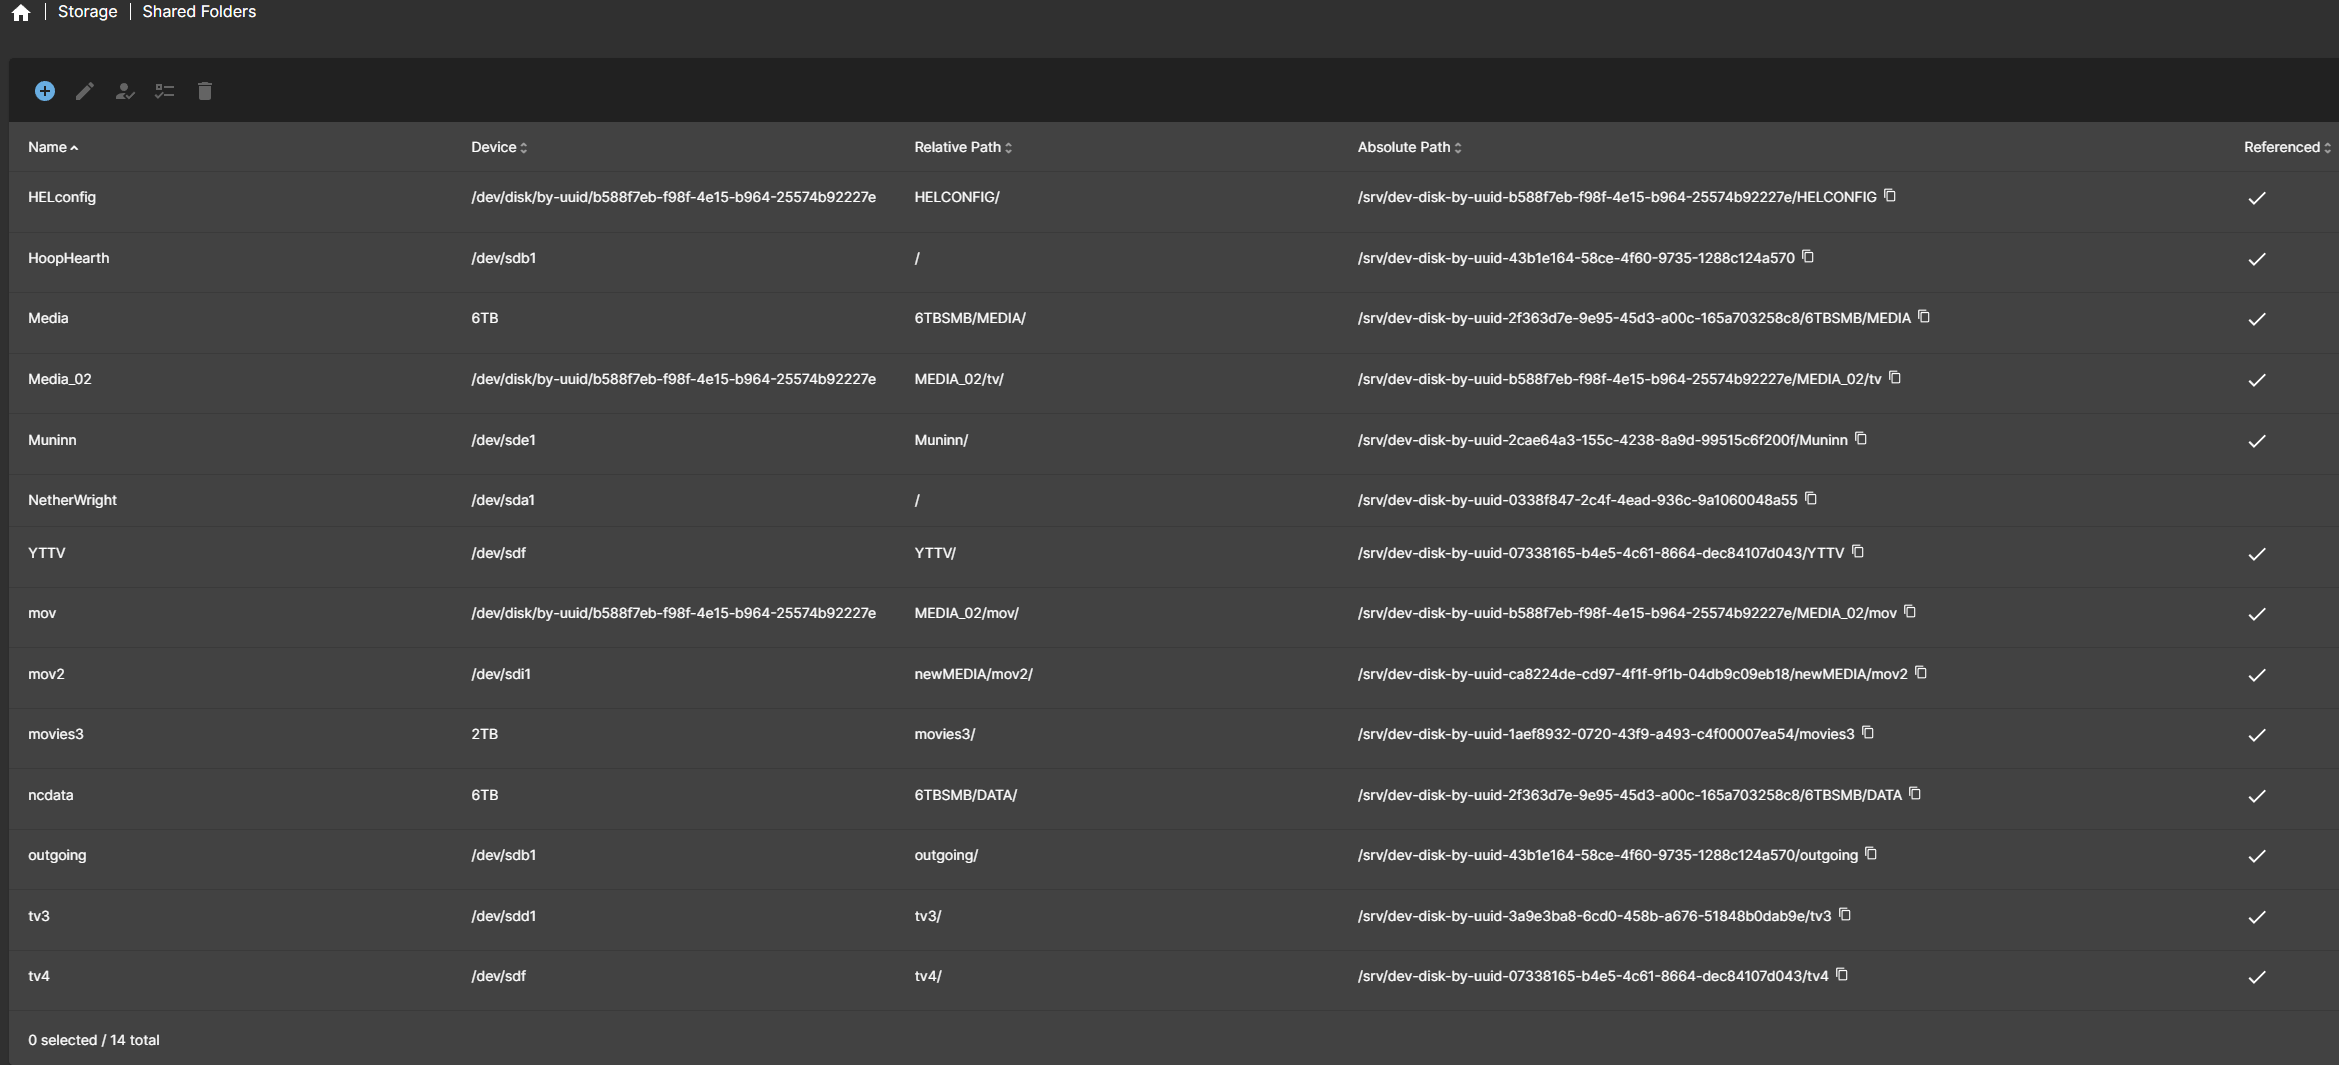Copy the Muninn absolute path to clipboard
The image size is (2339, 1065).
click(1861, 439)
